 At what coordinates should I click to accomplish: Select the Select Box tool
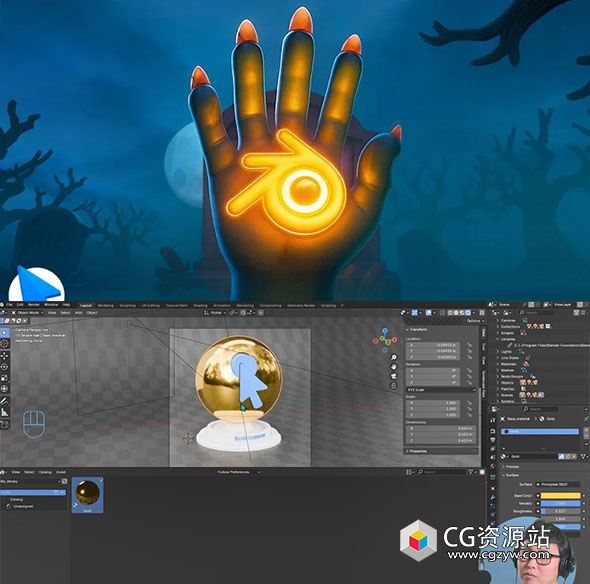point(5,333)
